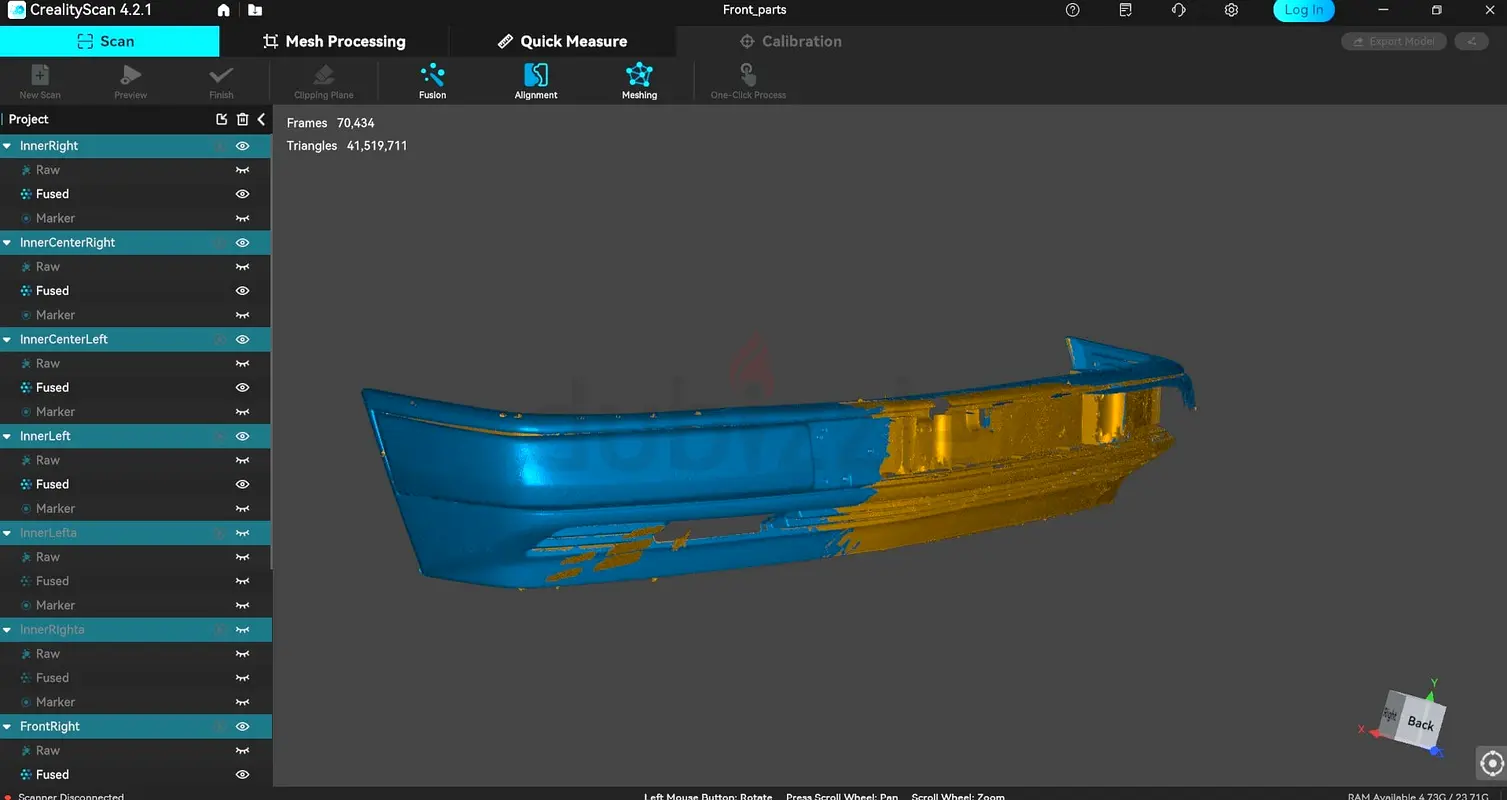Open the settings gear icon
1507x800 pixels.
[x=1231, y=10]
